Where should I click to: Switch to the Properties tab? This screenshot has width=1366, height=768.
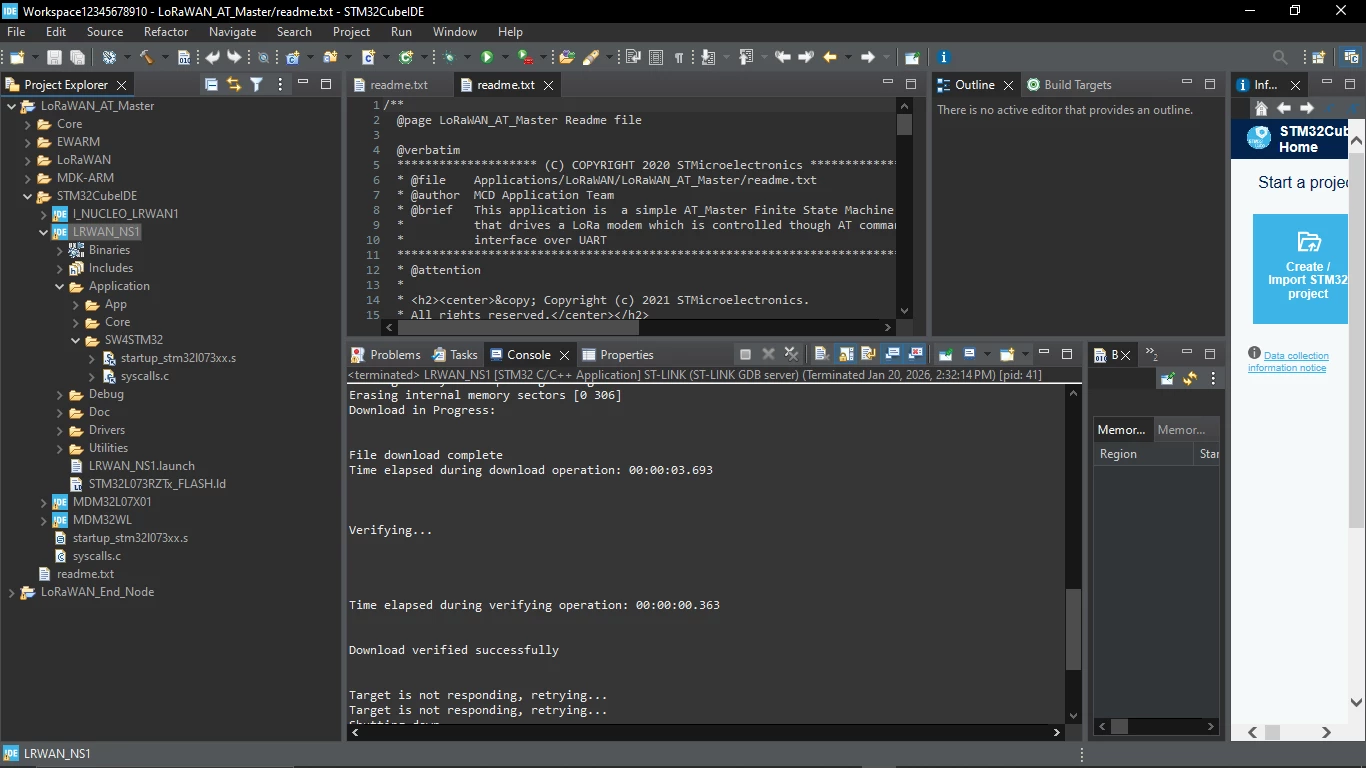617,354
